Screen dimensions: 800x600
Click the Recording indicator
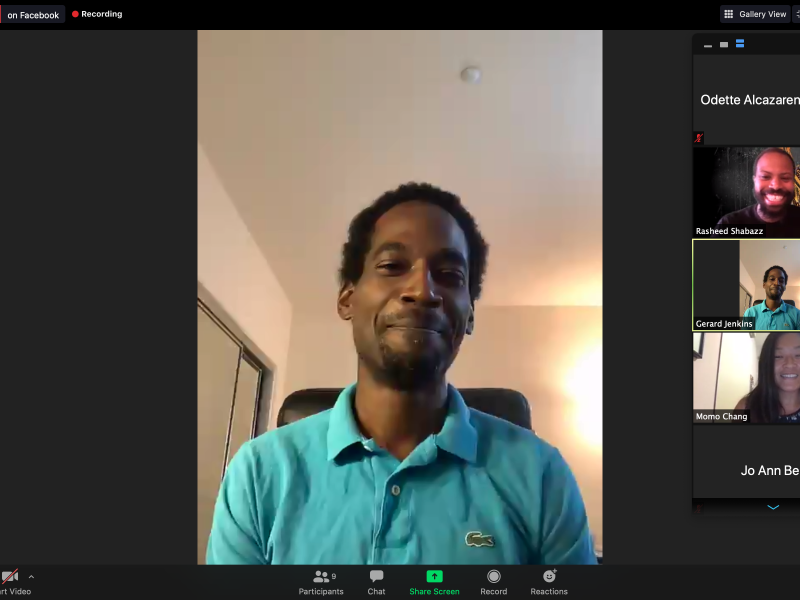[x=97, y=14]
